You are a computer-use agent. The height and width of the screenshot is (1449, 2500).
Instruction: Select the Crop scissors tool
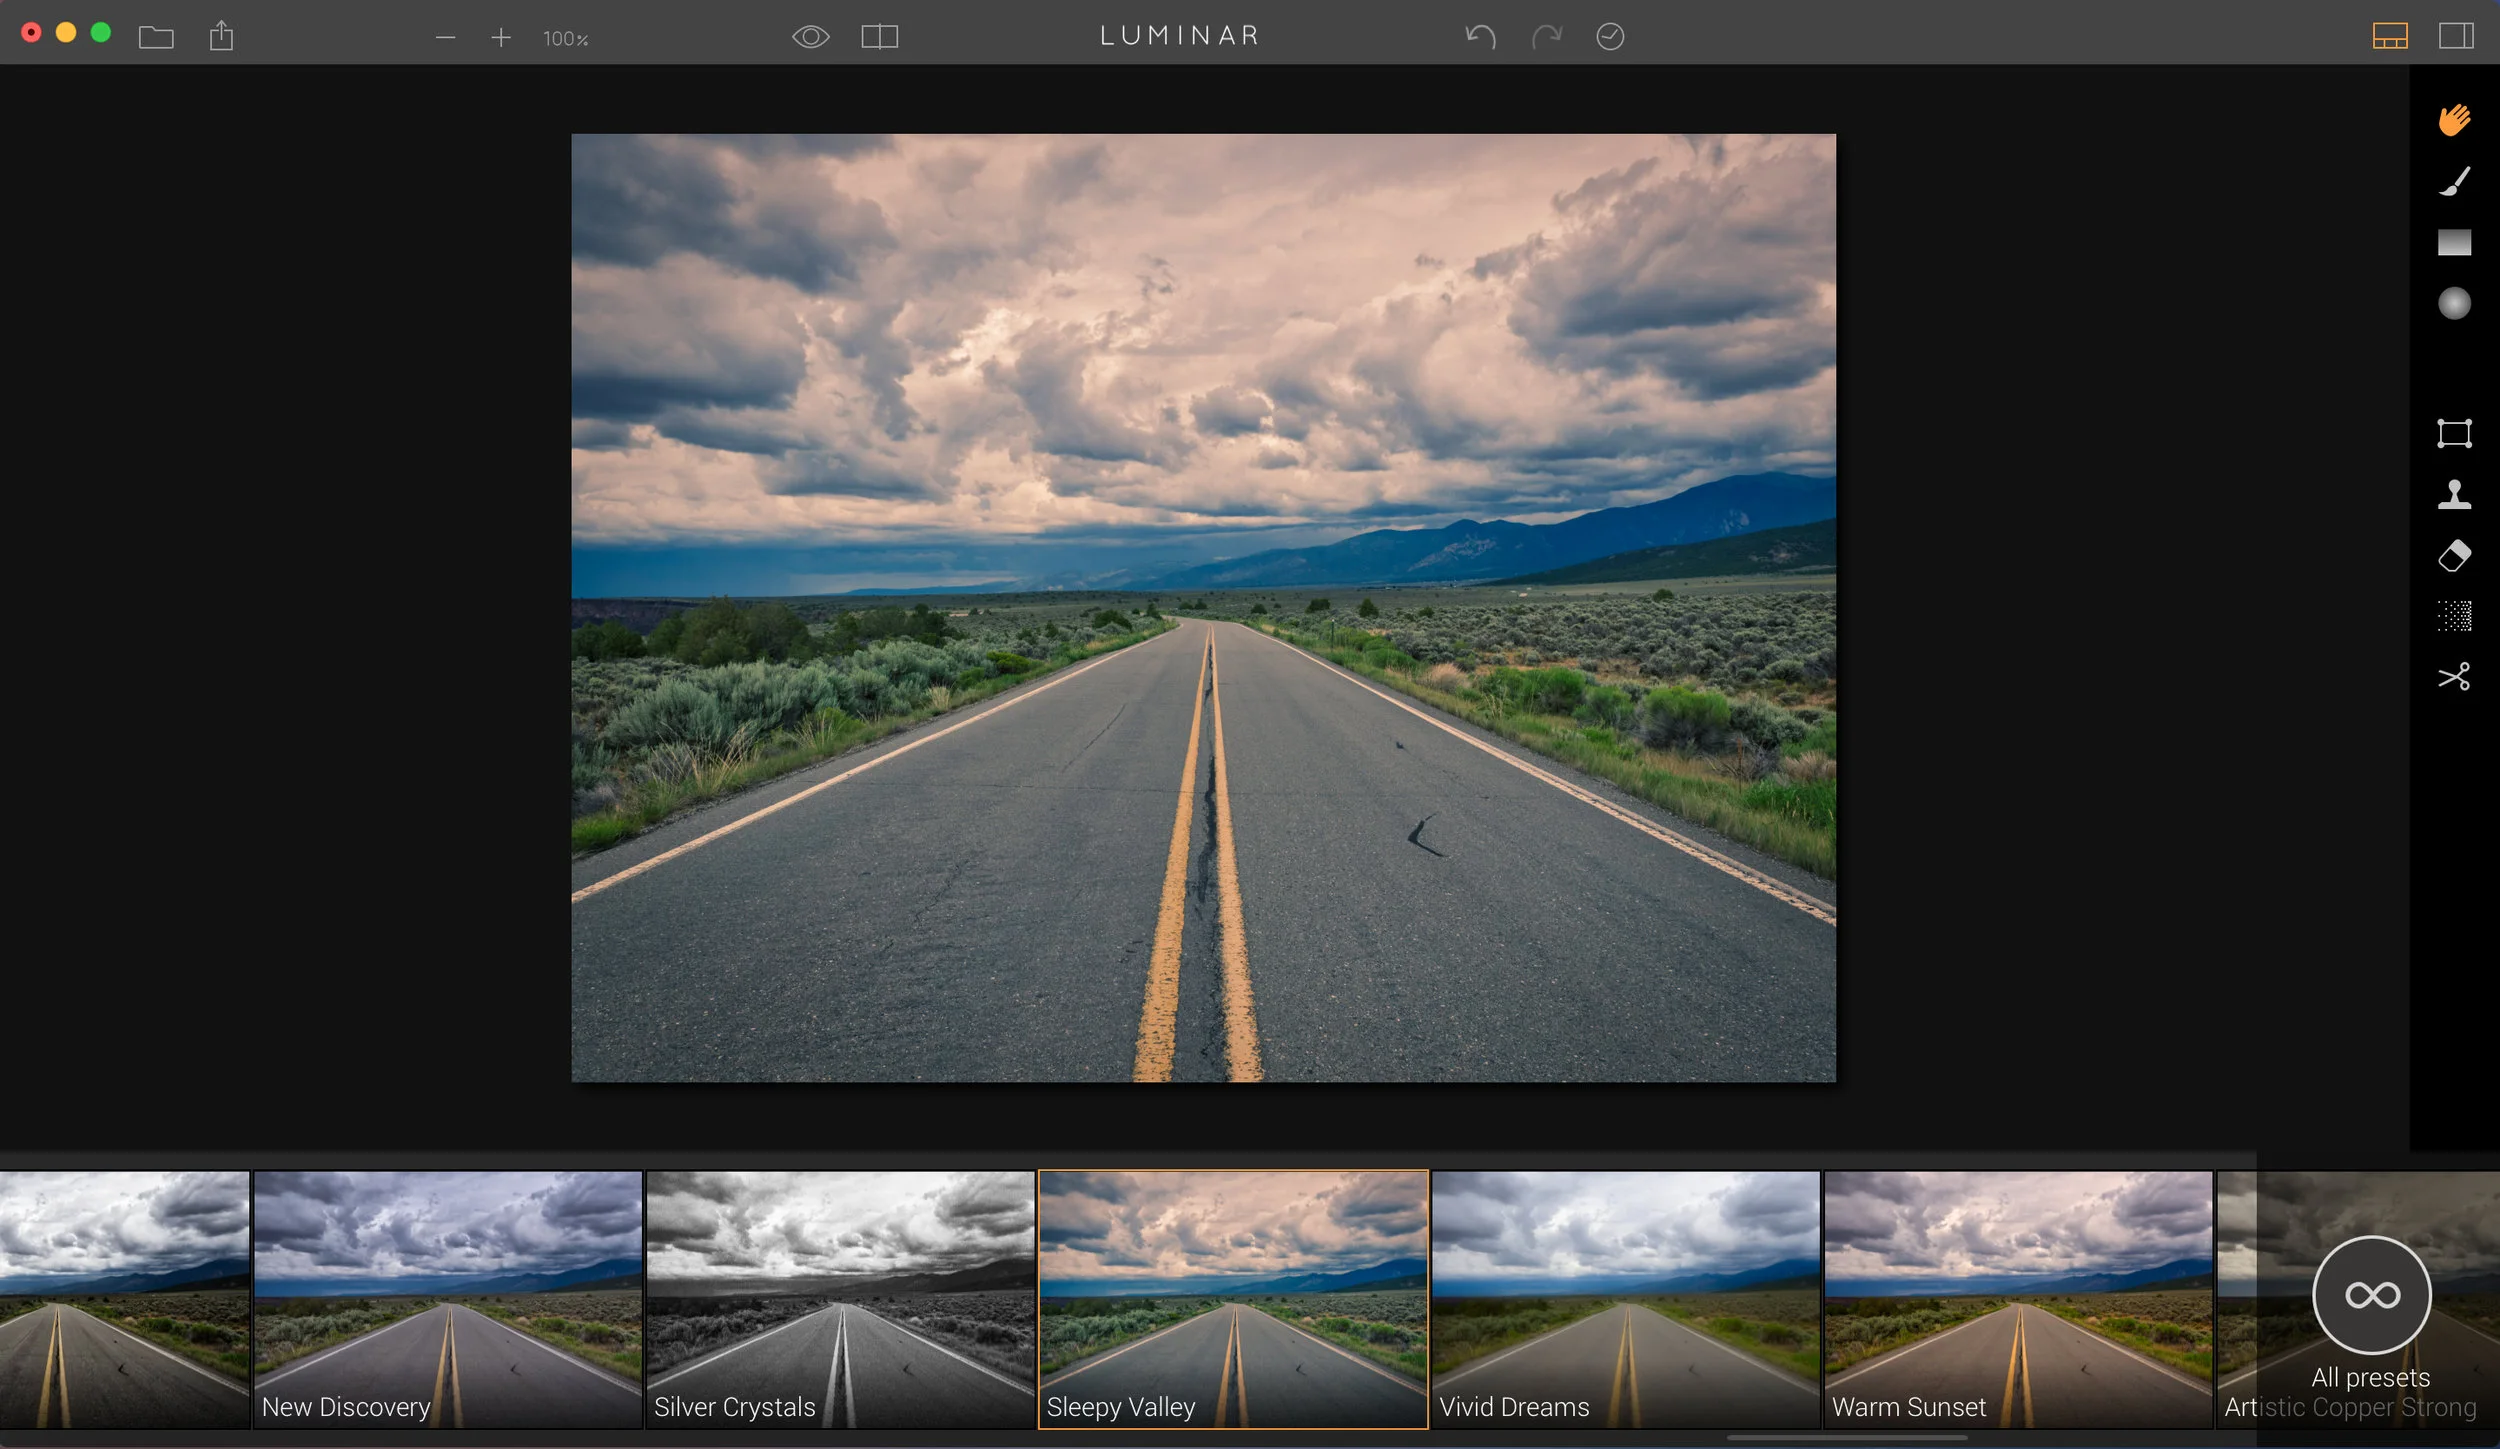pyautogui.click(x=2454, y=677)
